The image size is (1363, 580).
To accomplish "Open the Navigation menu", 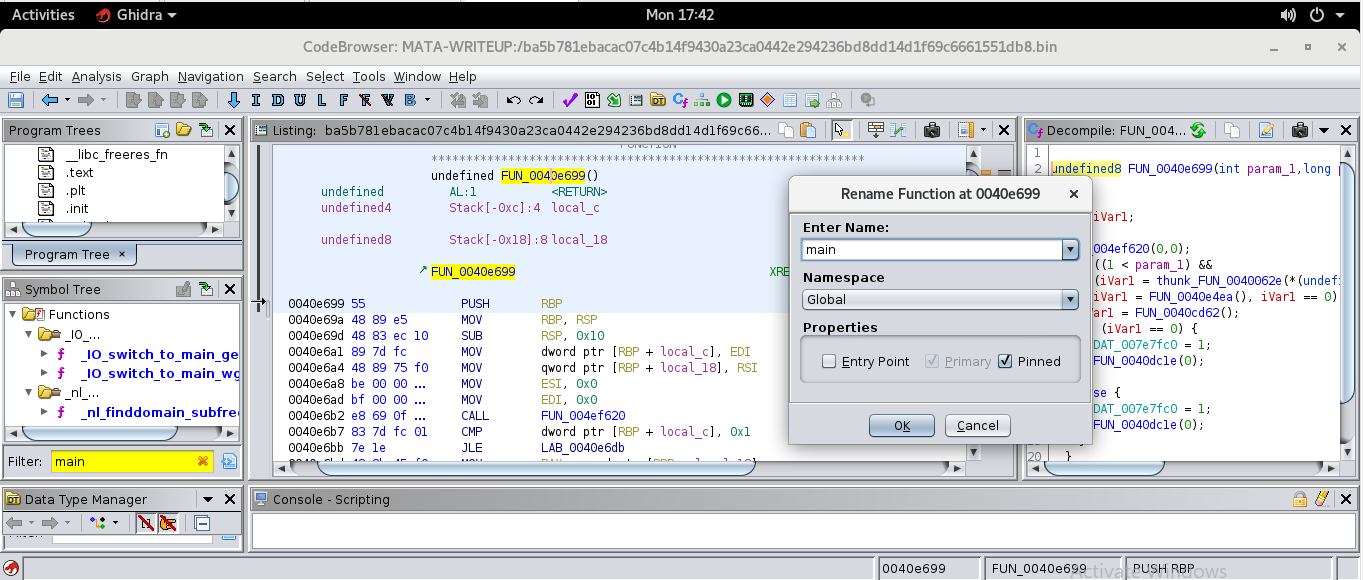I will (210, 77).
